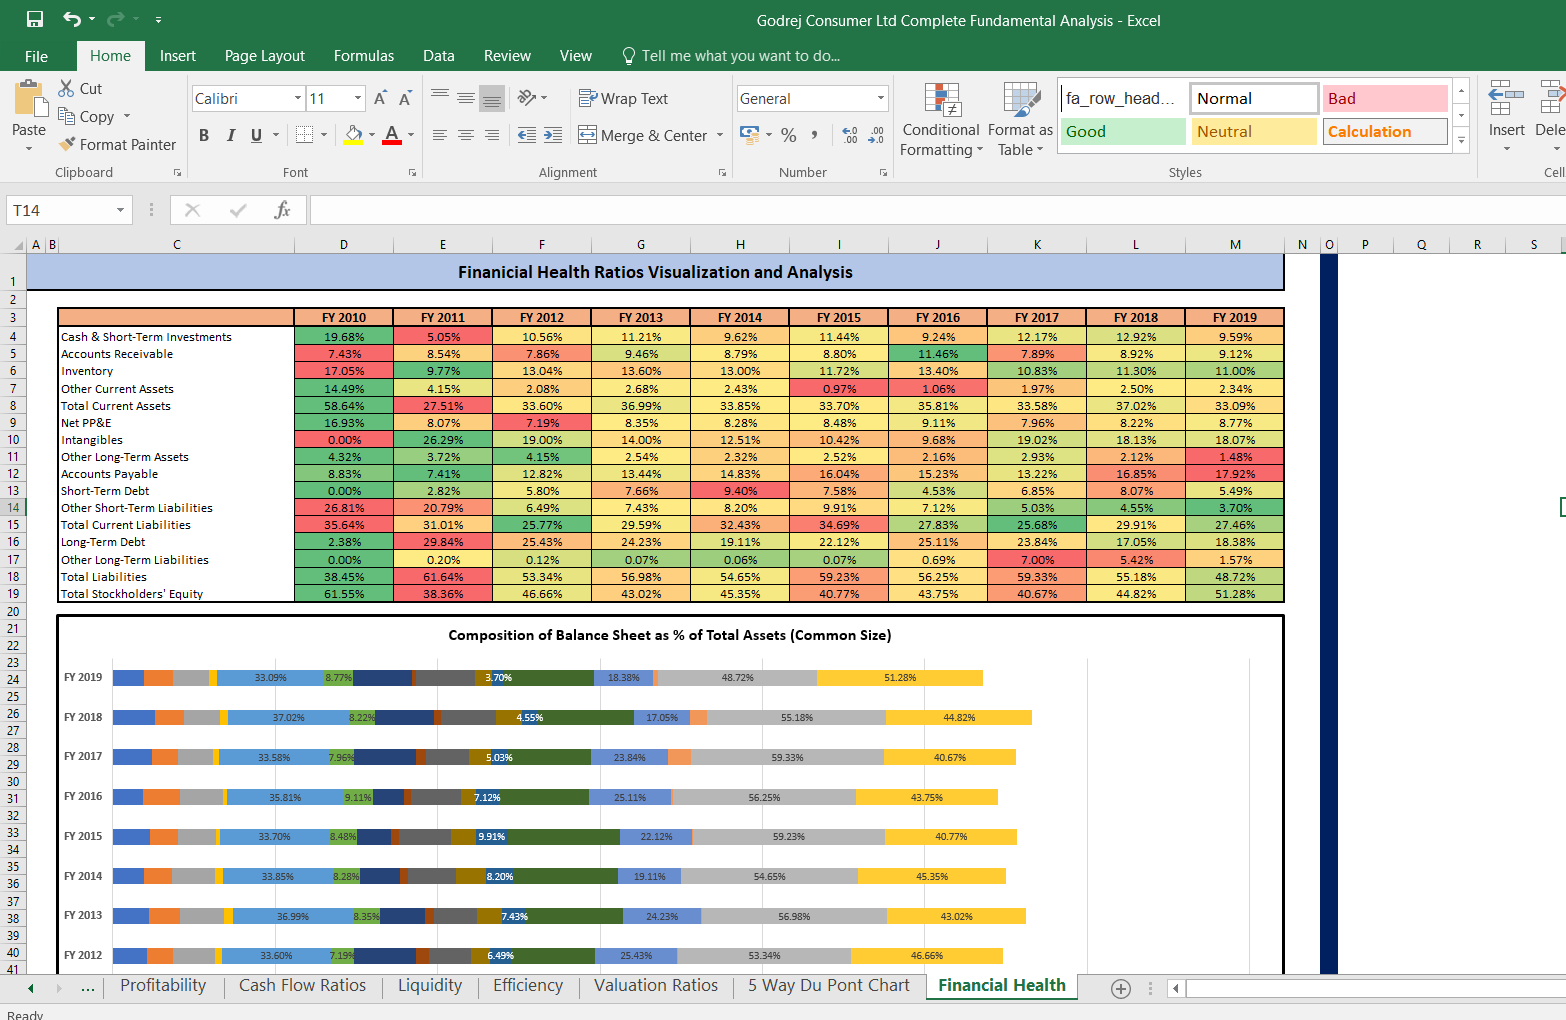Open the Conditional Formatting menu
The height and width of the screenshot is (1020, 1566).
[x=940, y=120]
